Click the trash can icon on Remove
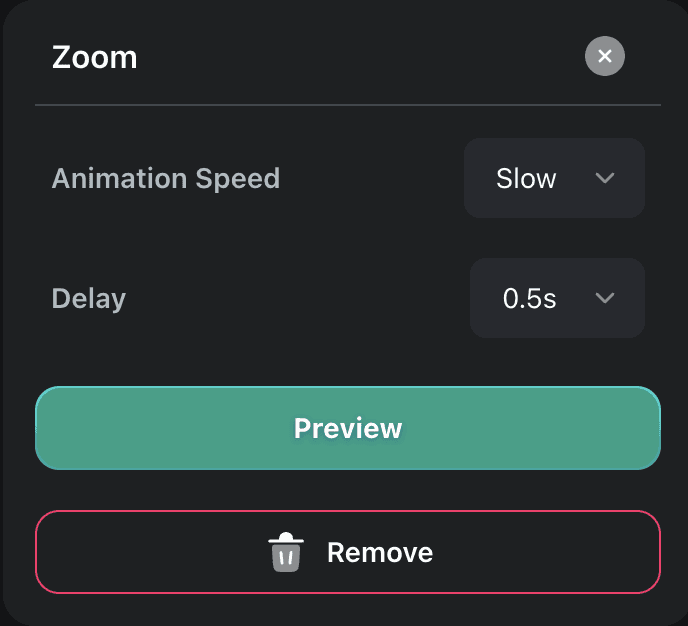The height and width of the screenshot is (626, 688). (286, 552)
